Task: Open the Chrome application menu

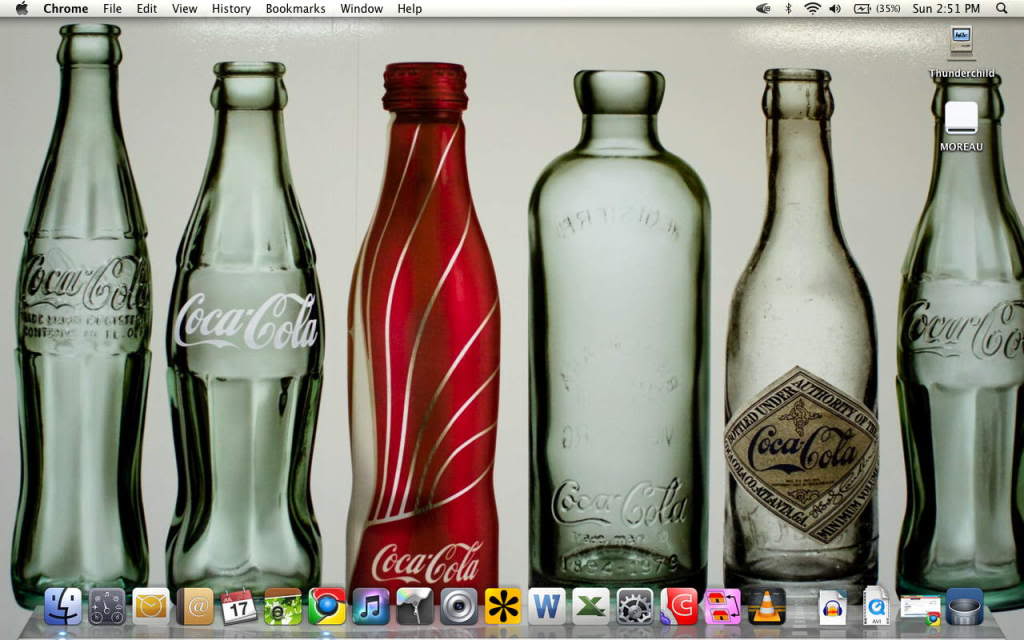Action: tap(65, 8)
